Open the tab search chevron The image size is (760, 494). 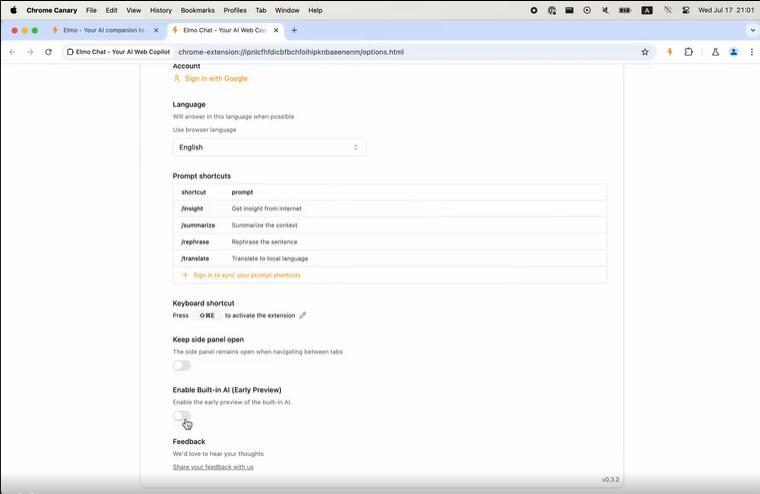pyautogui.click(x=752, y=30)
